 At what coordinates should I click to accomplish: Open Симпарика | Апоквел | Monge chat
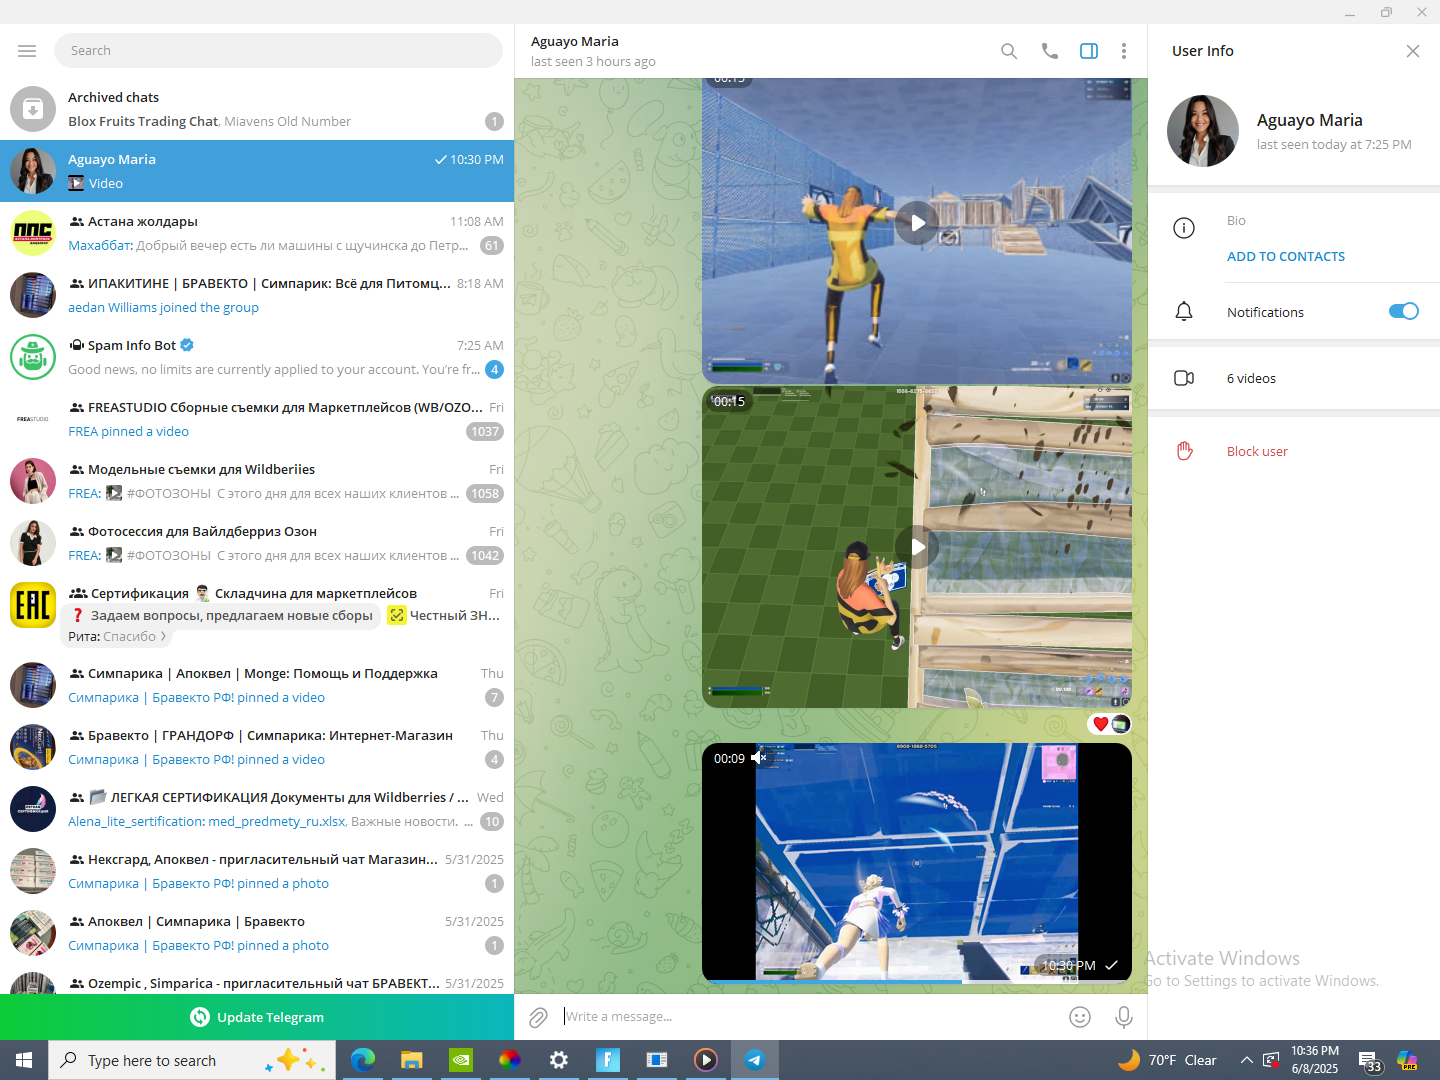click(257, 685)
